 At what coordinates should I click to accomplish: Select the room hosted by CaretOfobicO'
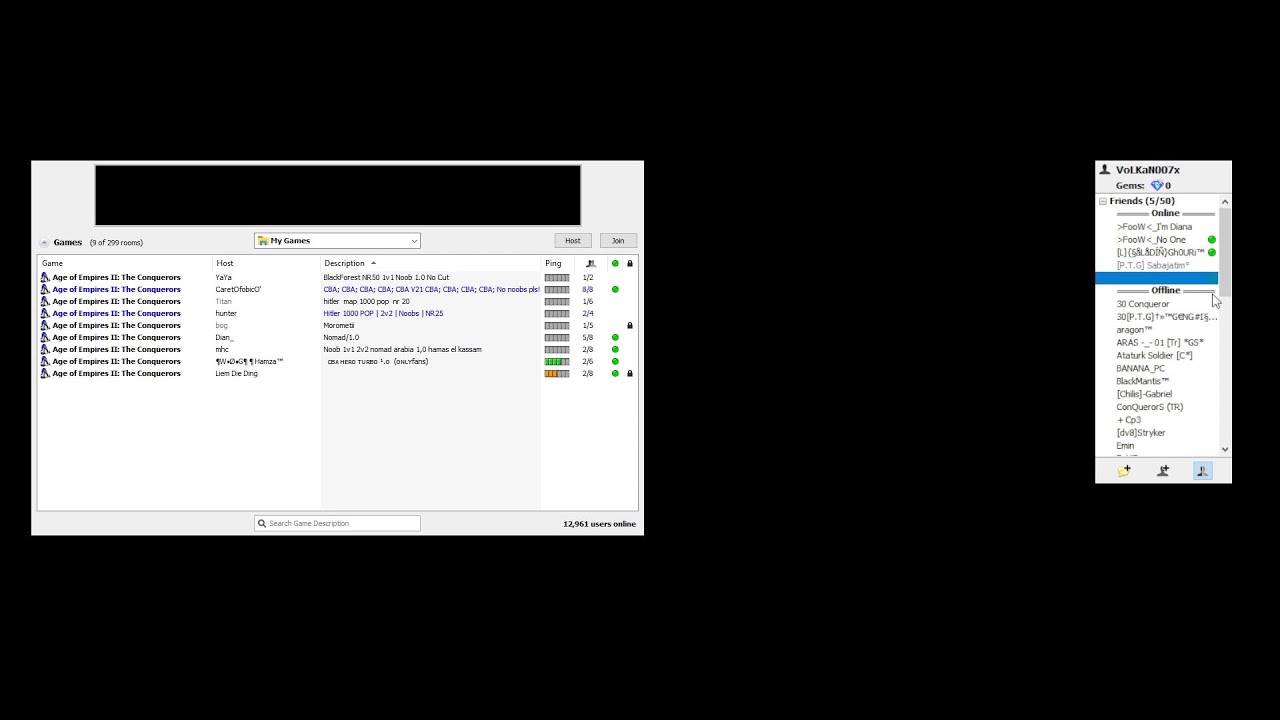point(337,289)
